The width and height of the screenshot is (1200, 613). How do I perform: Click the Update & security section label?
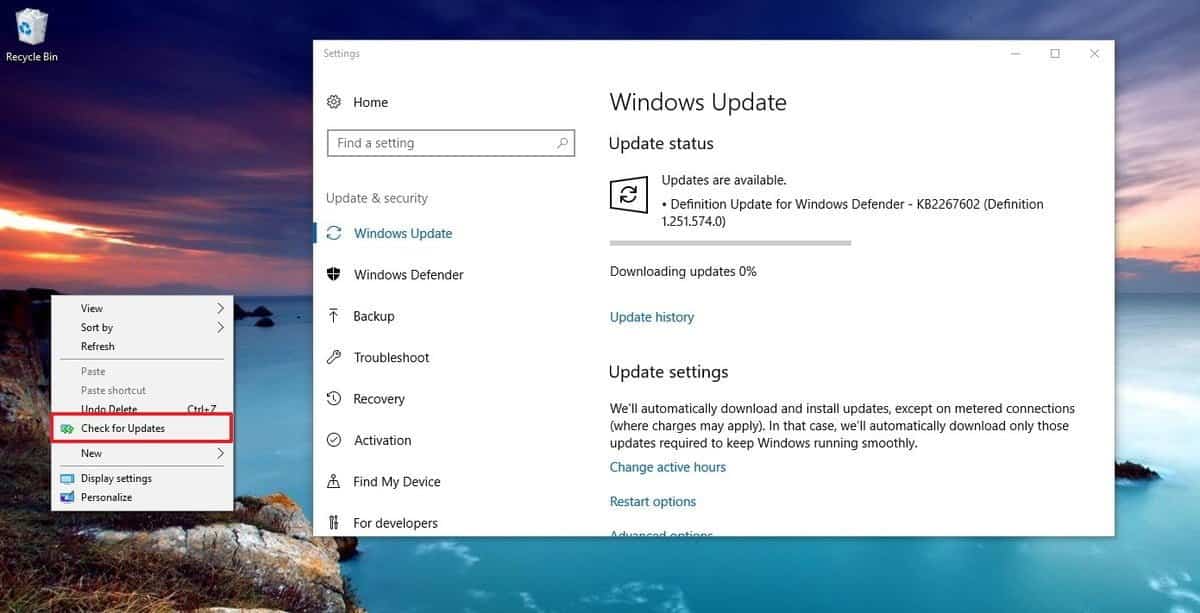coord(377,198)
